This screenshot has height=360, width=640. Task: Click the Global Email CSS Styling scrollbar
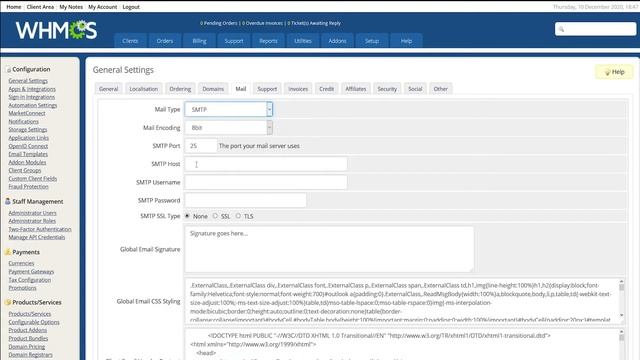tap(622, 300)
